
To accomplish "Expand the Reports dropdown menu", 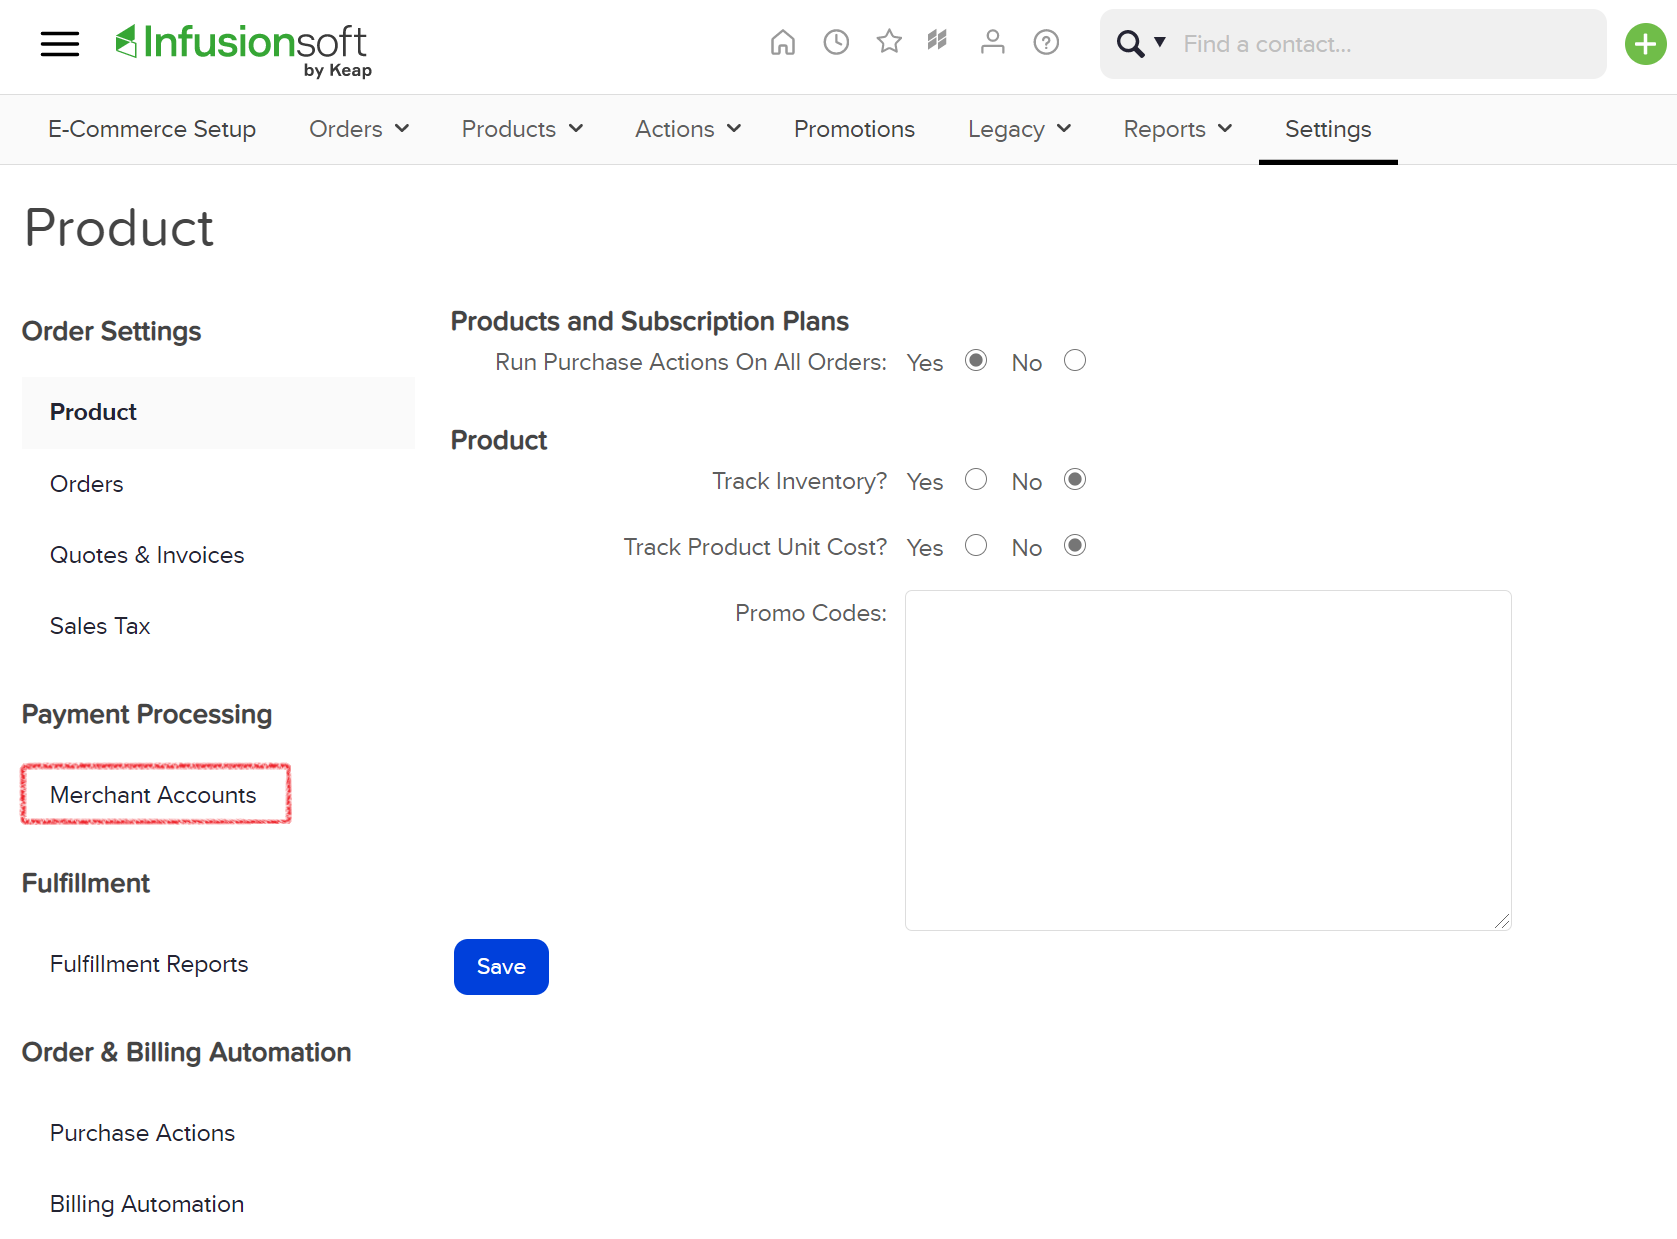I will coord(1177,129).
